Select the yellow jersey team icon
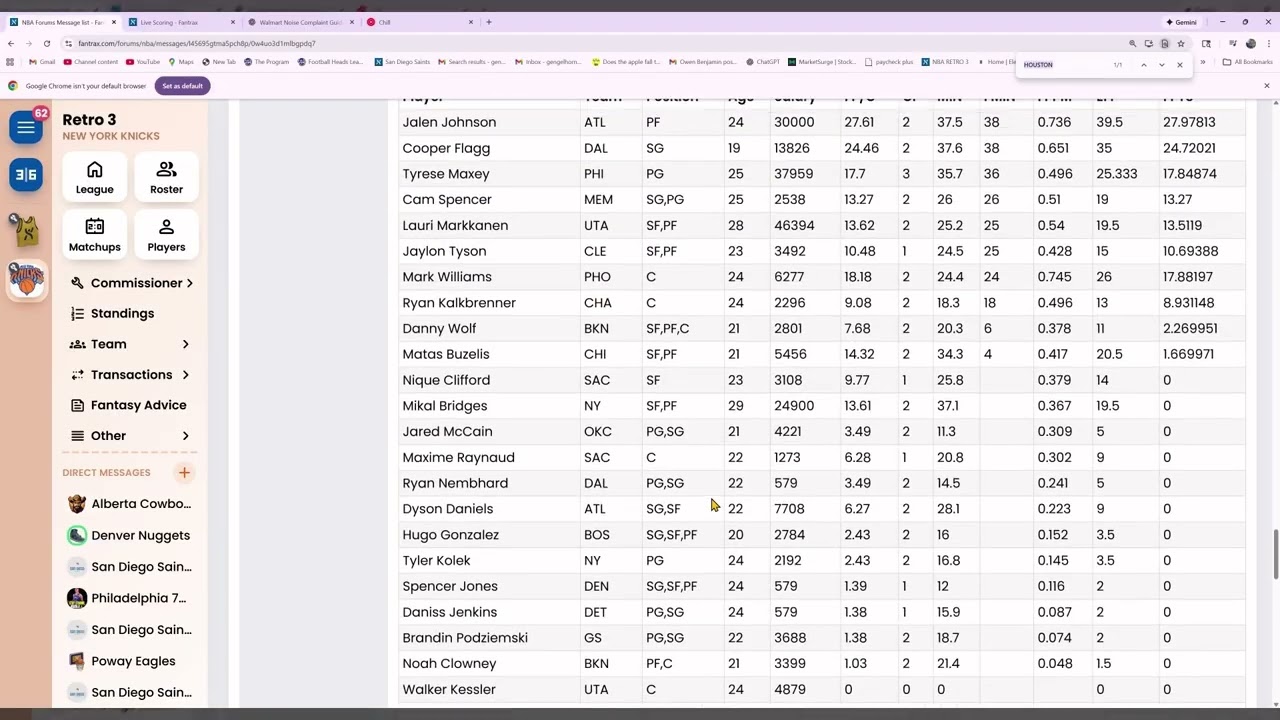 tap(26, 230)
